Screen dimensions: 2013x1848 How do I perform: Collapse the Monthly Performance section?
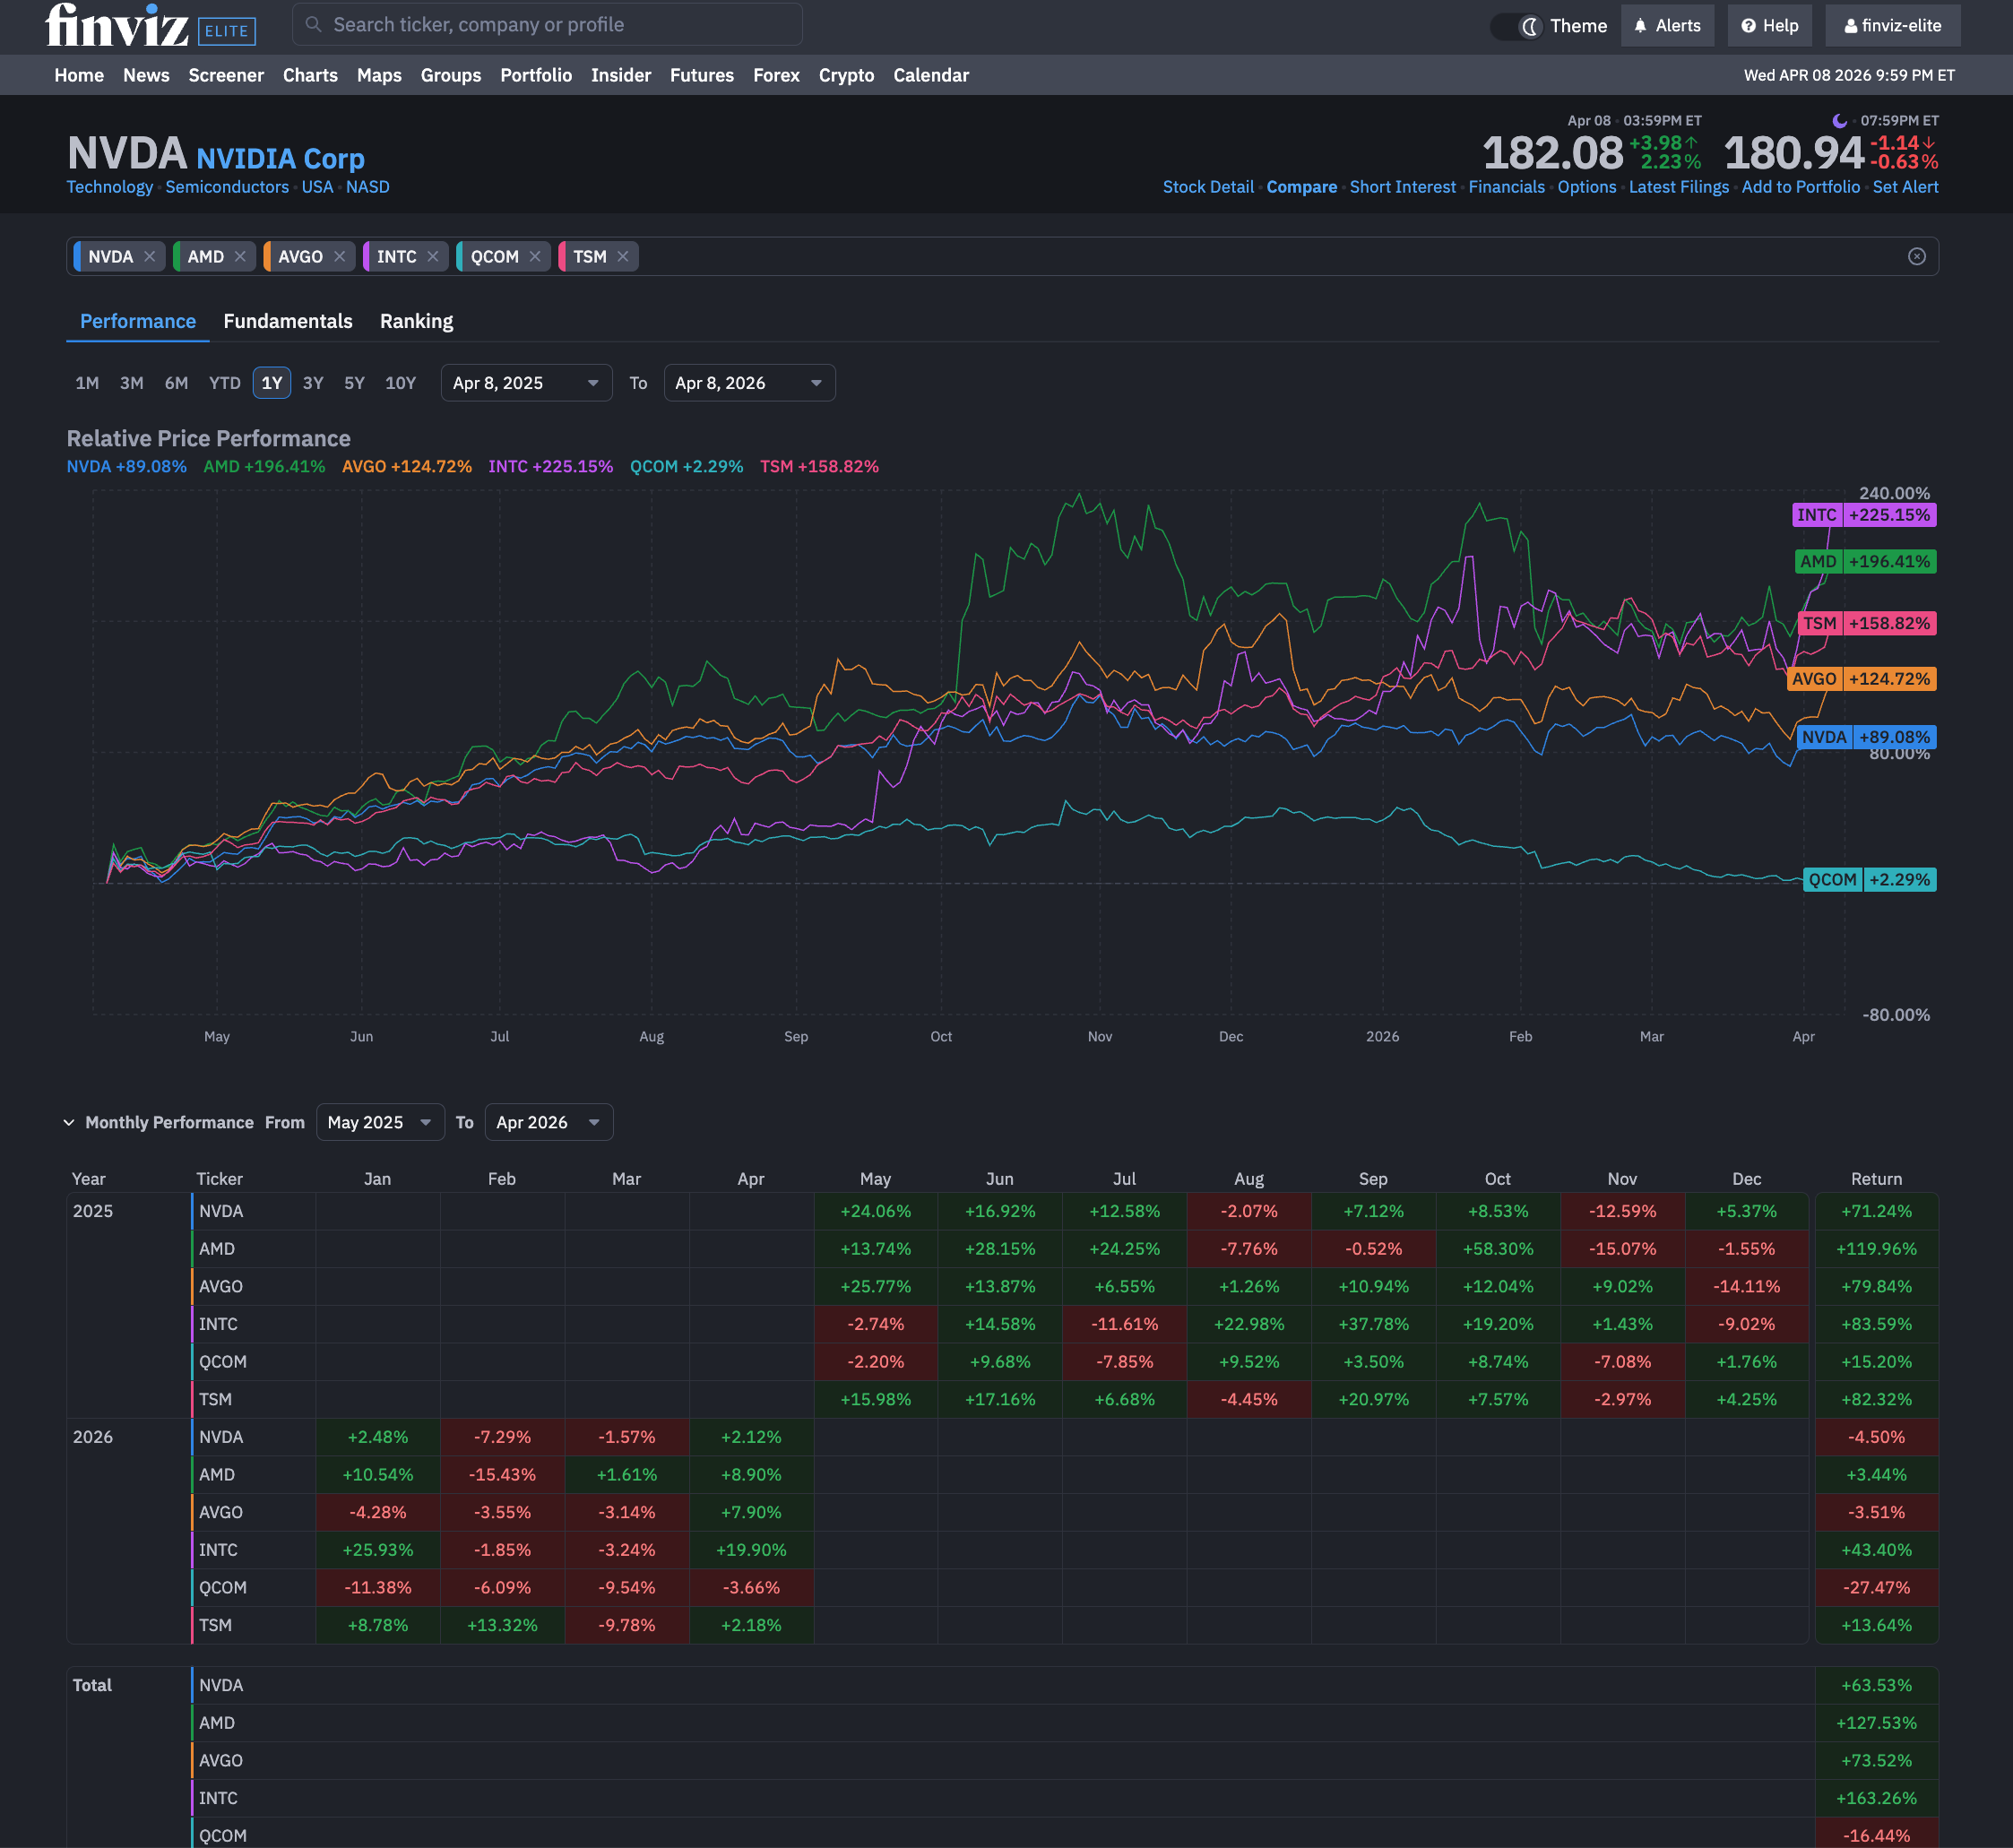pyautogui.click(x=69, y=1122)
